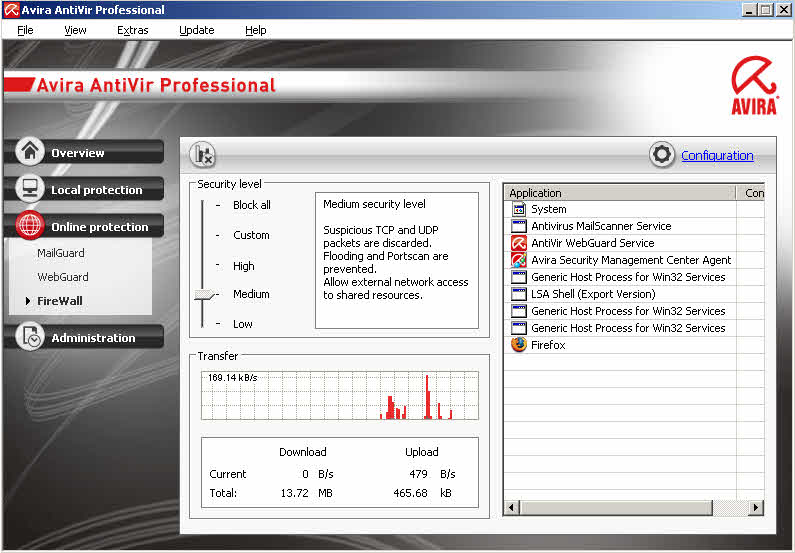
Task: Select Avira Security Management Center Agent row
Action: pyautogui.click(x=634, y=260)
